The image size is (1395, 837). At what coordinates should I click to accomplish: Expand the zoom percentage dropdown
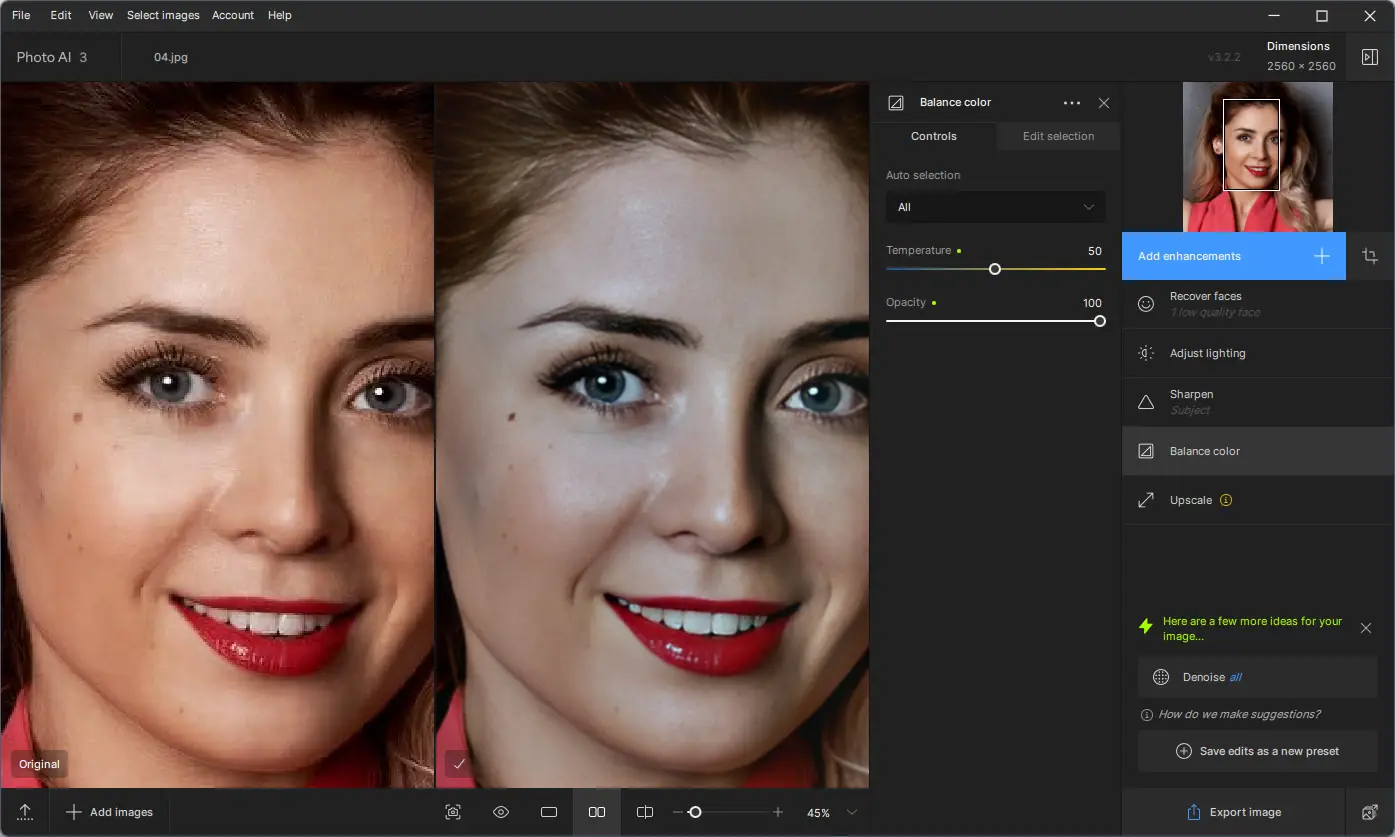pos(852,812)
